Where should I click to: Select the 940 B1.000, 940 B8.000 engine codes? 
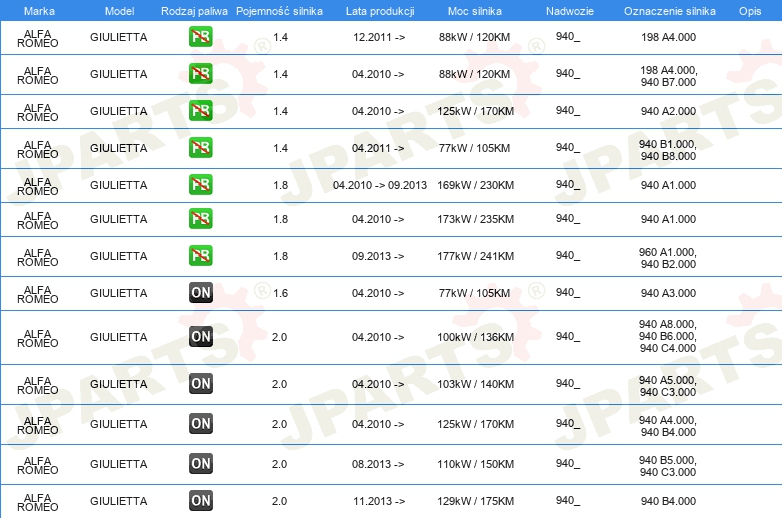(x=668, y=150)
